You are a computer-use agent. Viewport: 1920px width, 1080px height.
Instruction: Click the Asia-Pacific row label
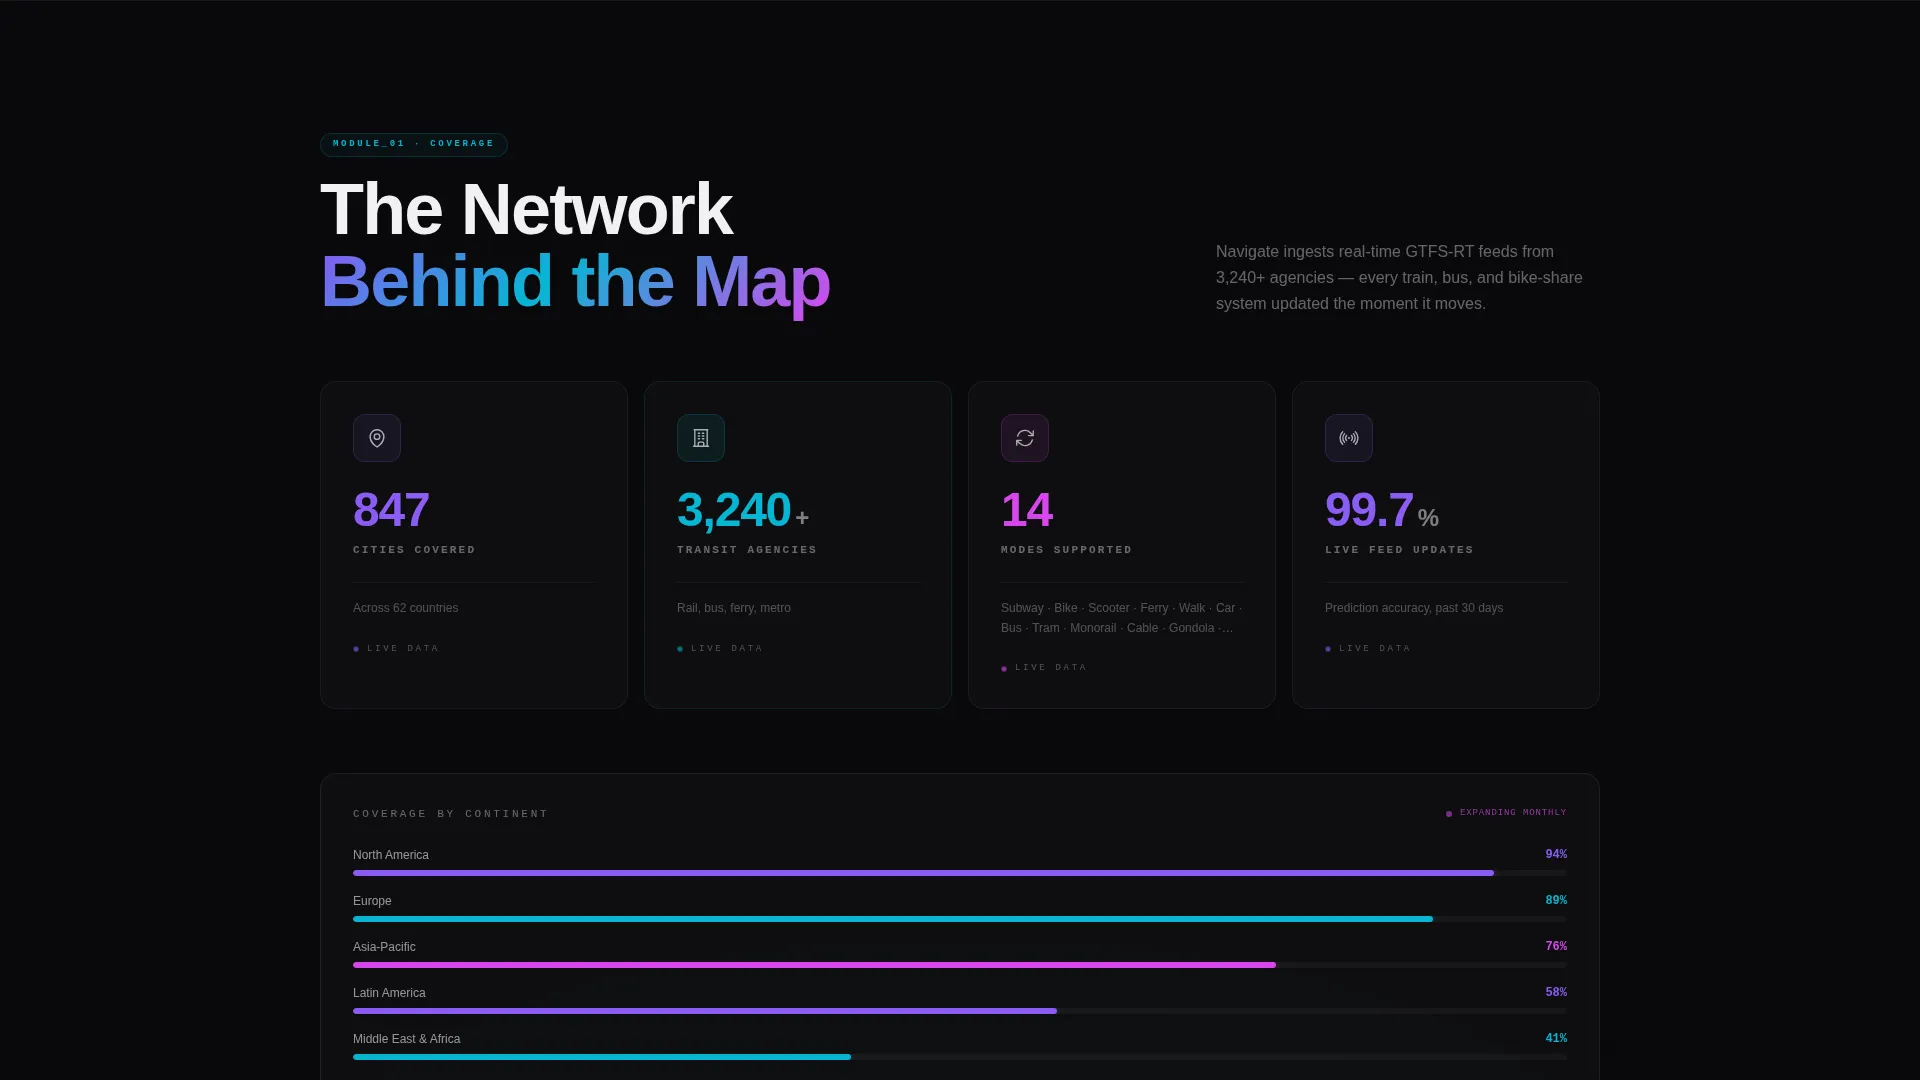pos(384,947)
